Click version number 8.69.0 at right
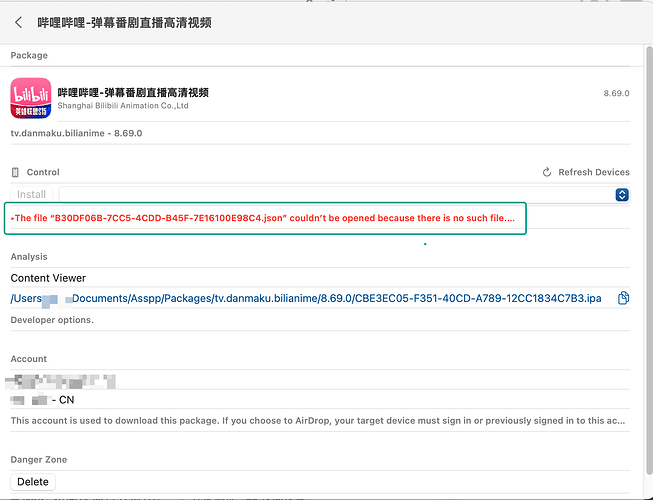This screenshot has height=500, width=653. (x=616, y=93)
